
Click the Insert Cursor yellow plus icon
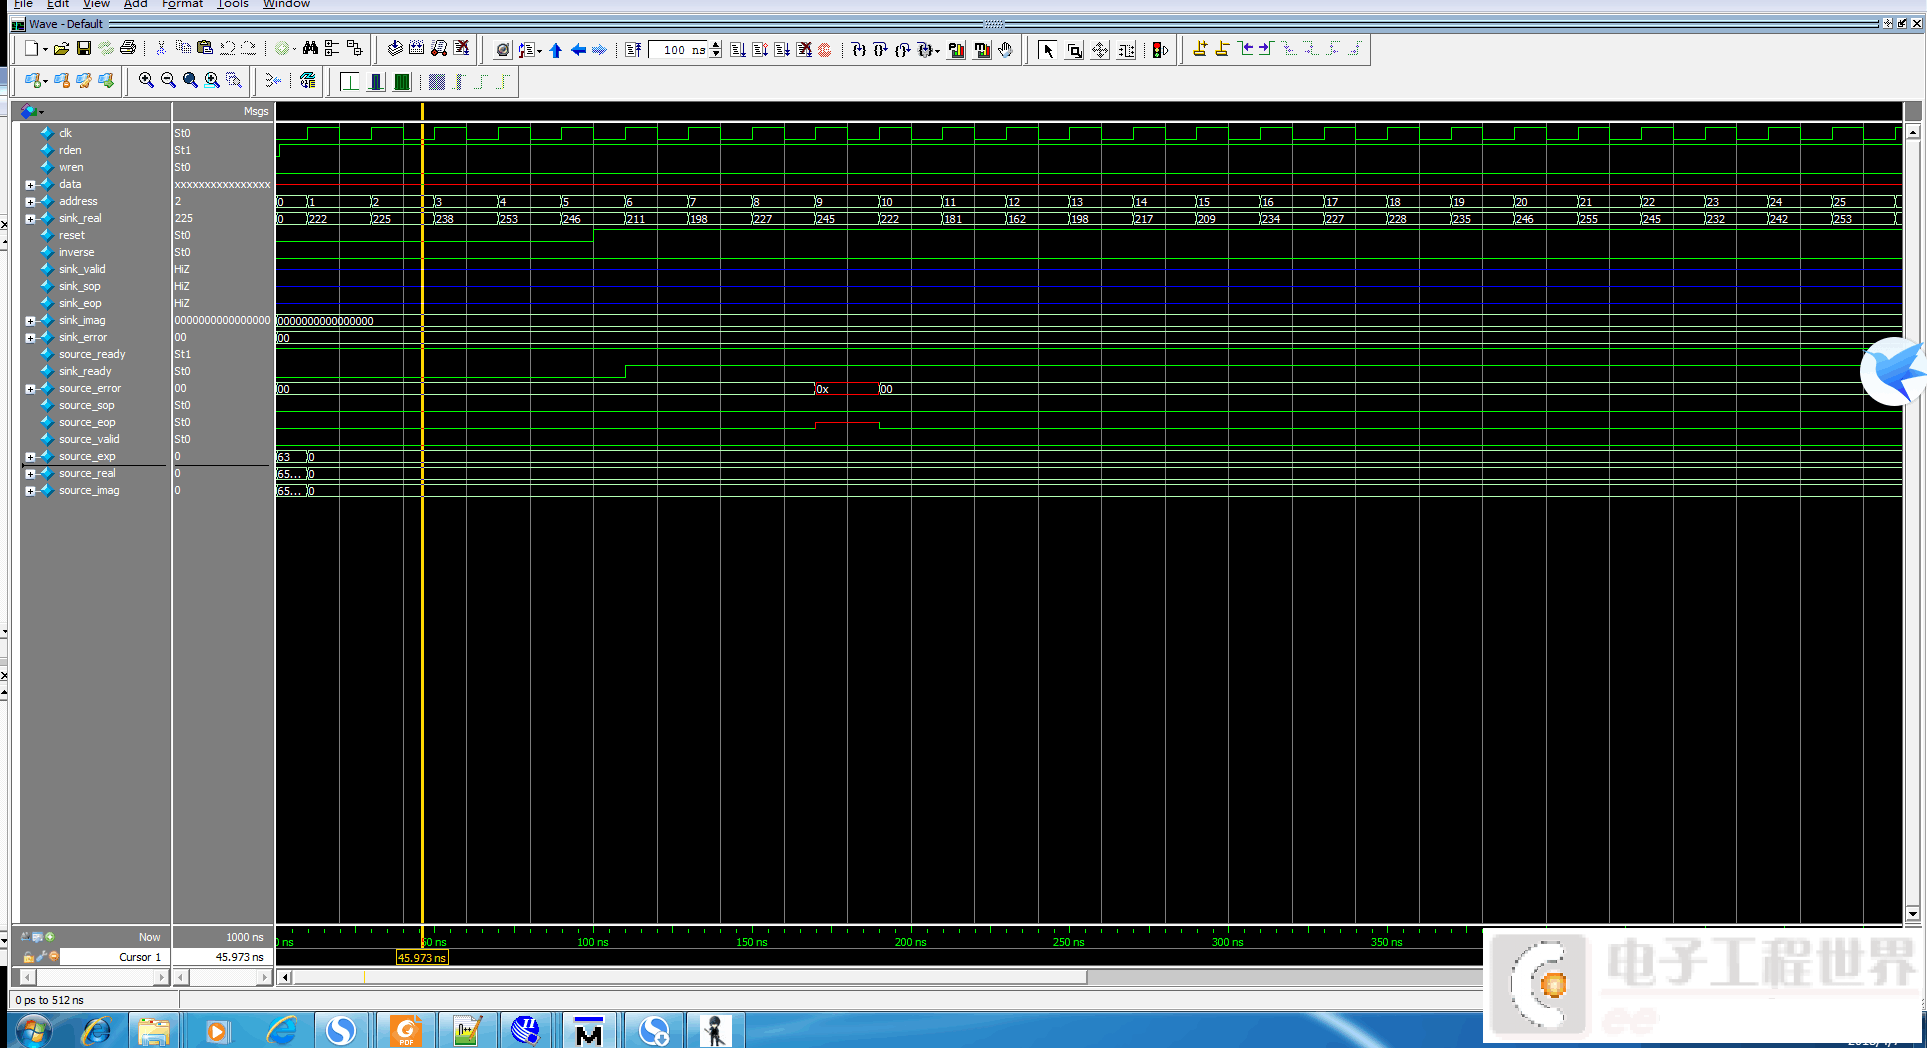1200,48
